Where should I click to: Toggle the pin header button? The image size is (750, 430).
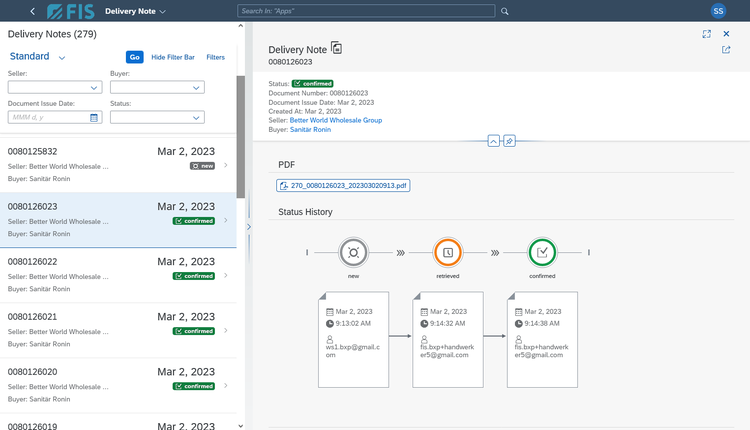point(509,141)
